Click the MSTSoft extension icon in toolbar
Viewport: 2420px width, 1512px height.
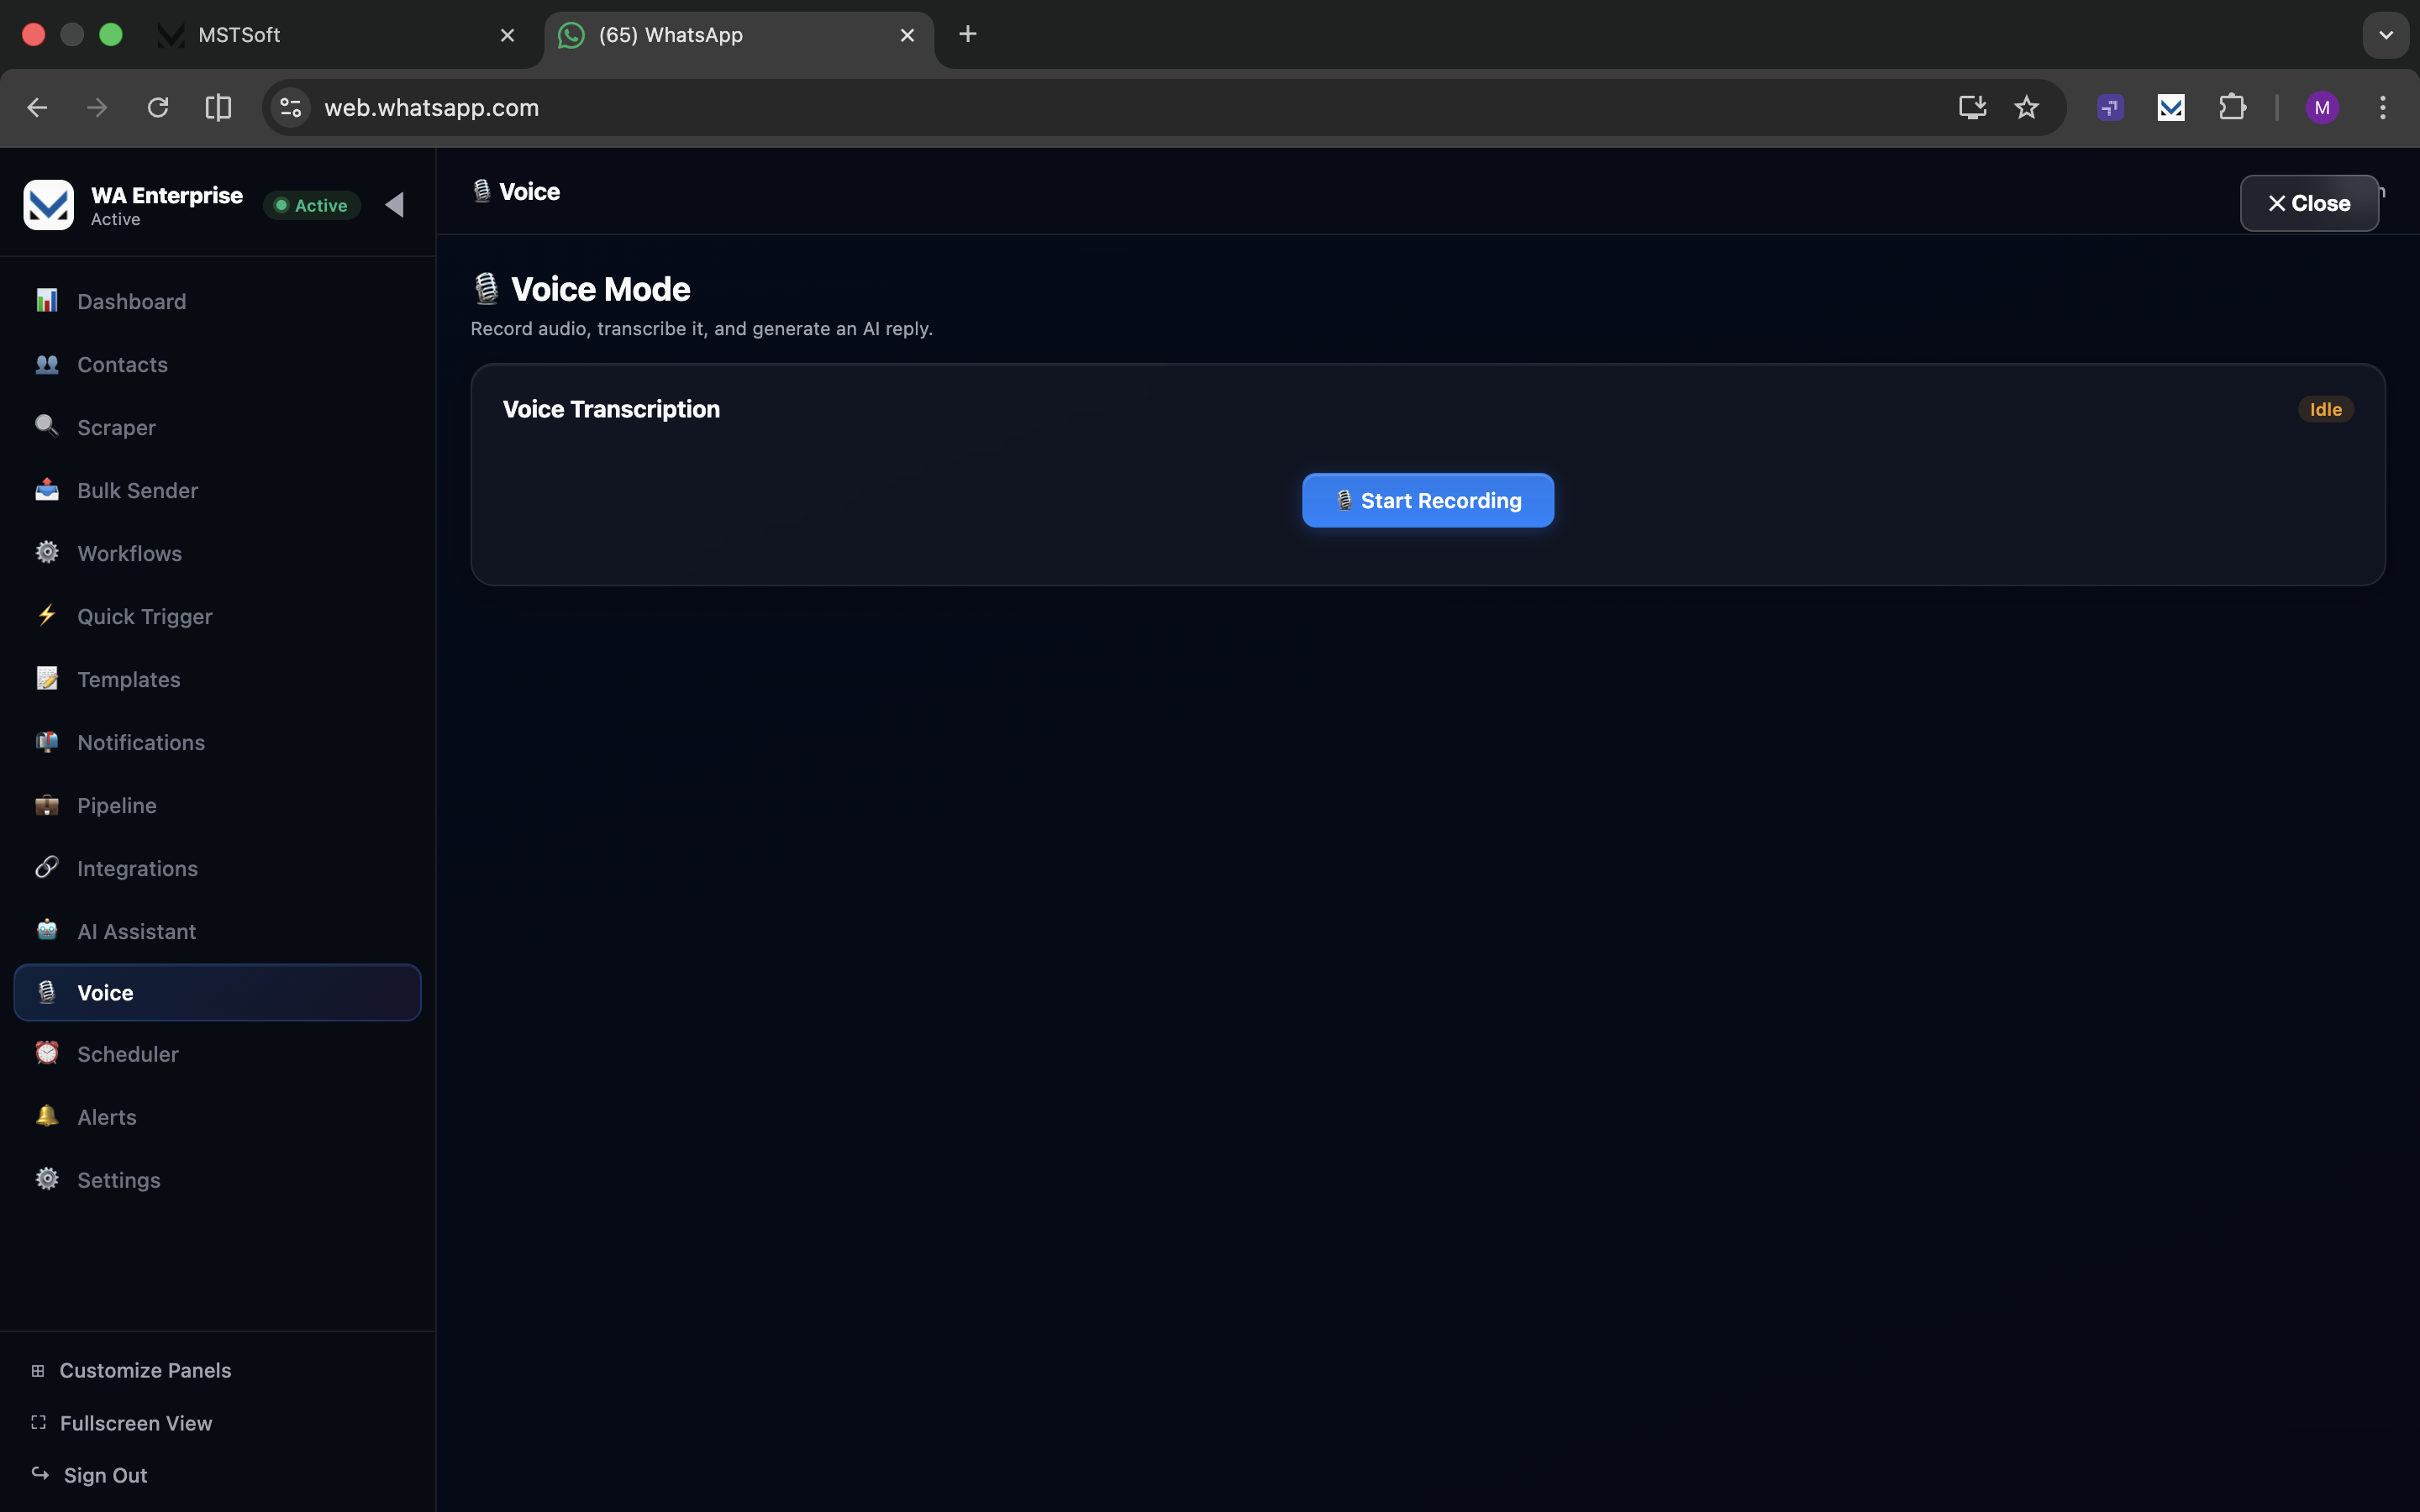[x=2171, y=108]
